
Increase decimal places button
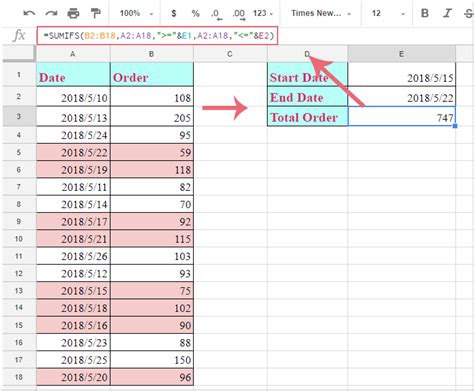click(x=239, y=14)
